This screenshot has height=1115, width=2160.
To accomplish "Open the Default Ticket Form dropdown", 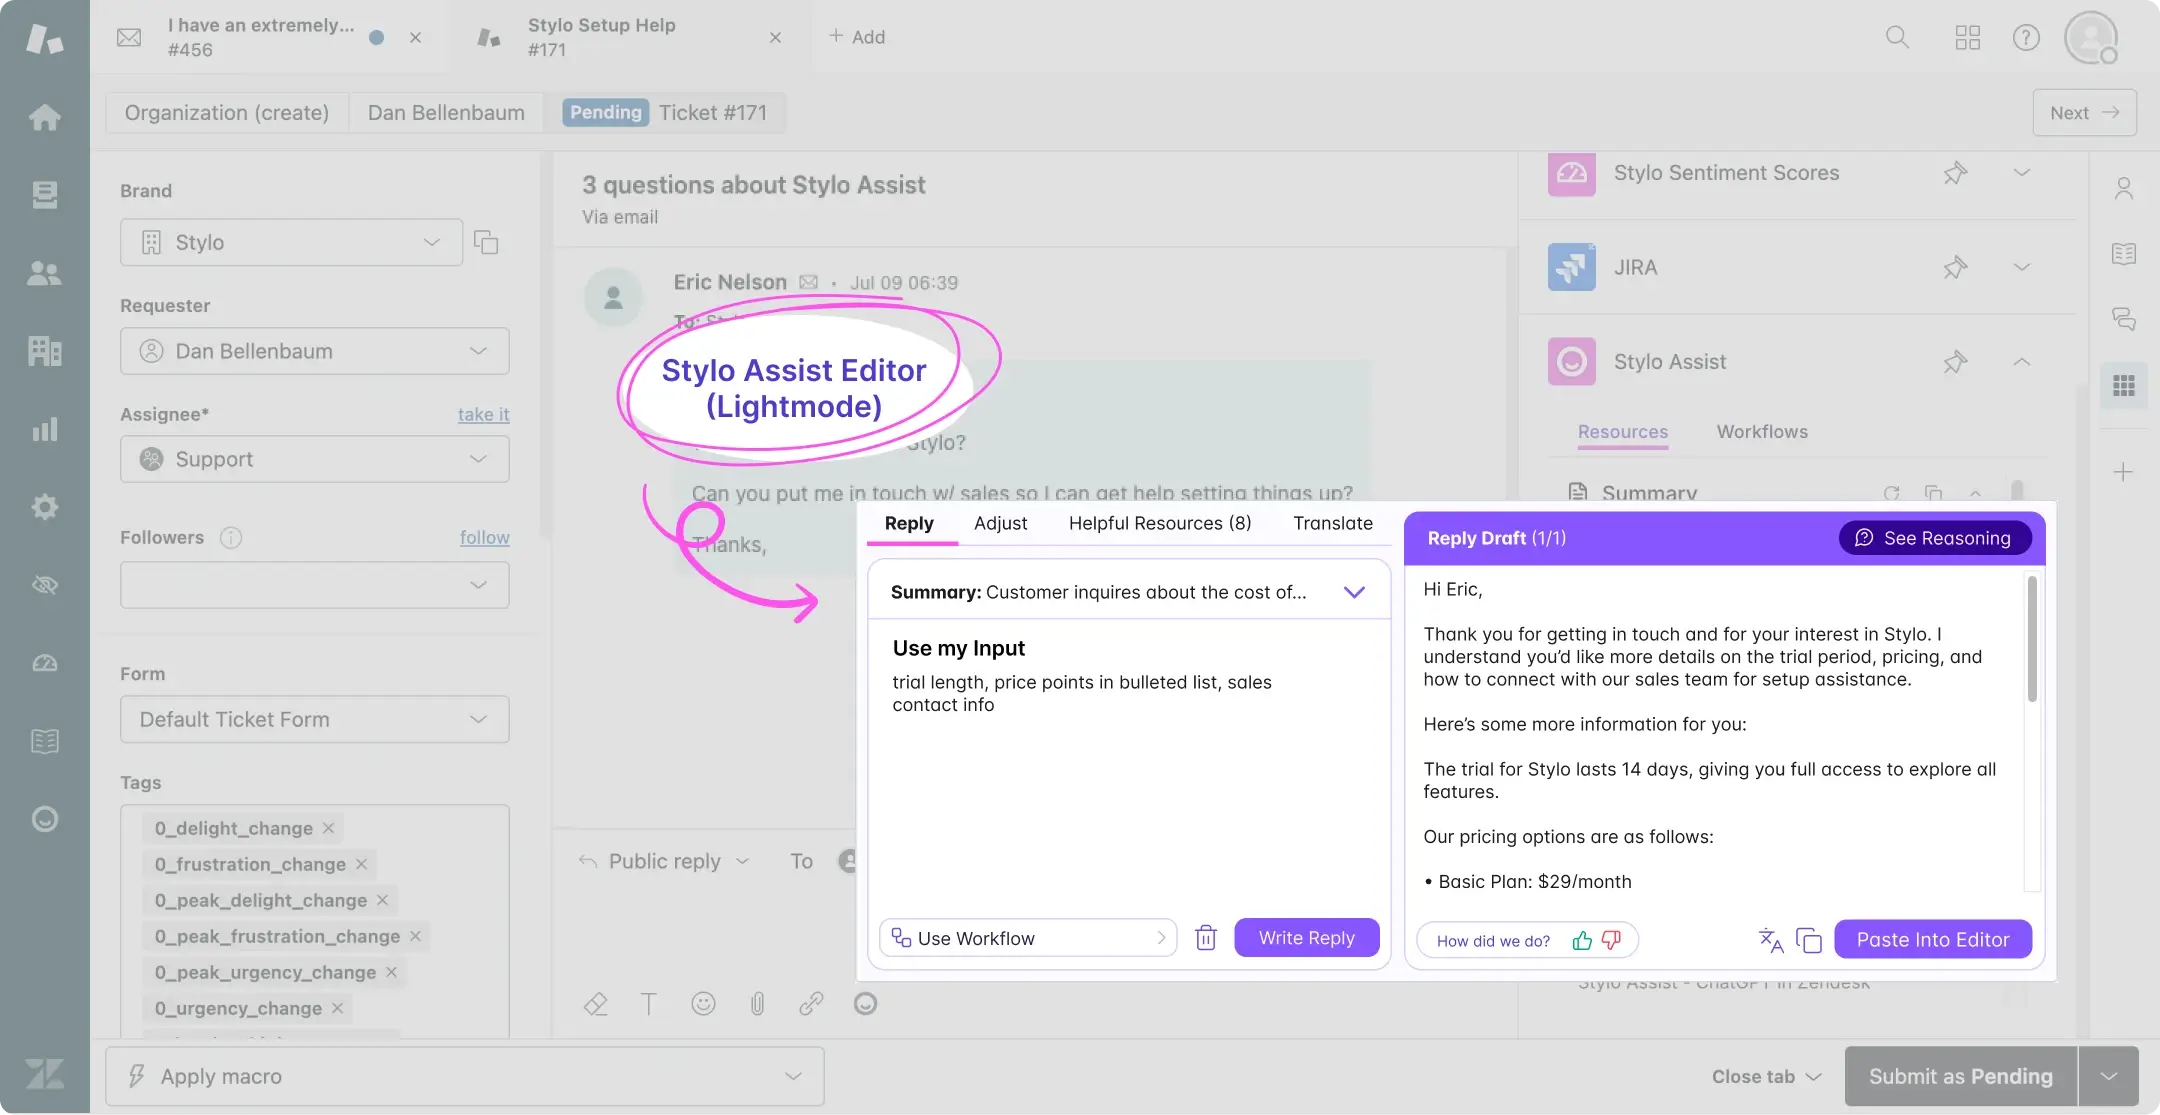I will 314,719.
